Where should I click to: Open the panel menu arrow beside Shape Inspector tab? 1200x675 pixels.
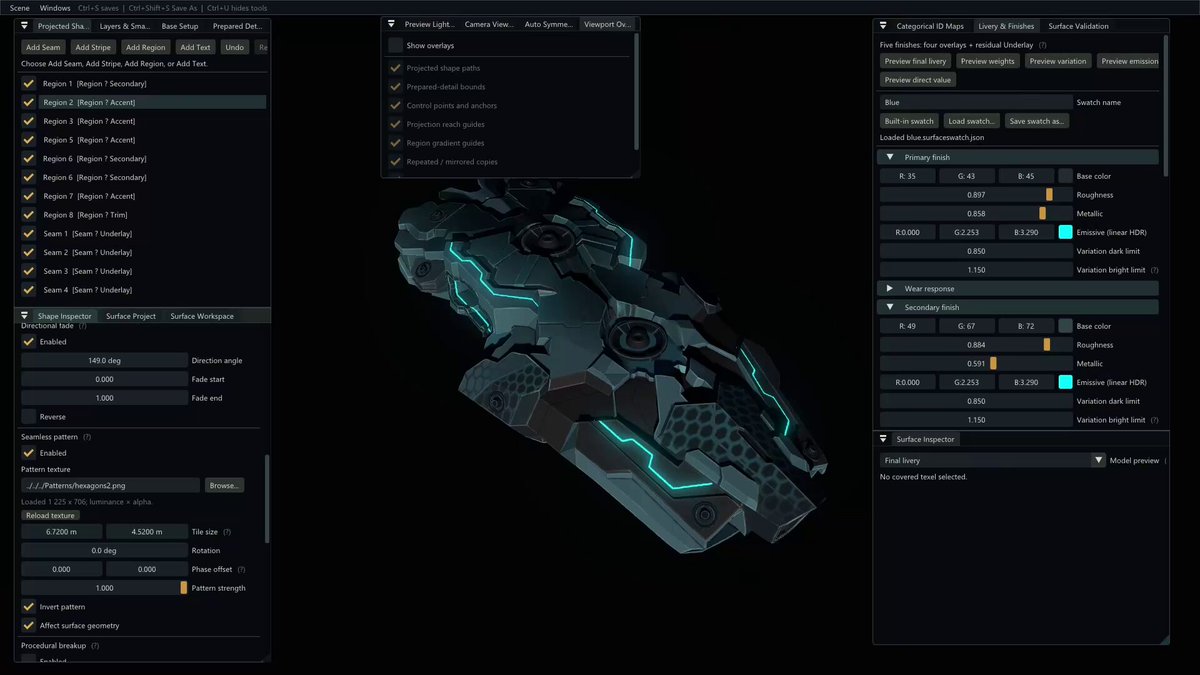tap(26, 316)
